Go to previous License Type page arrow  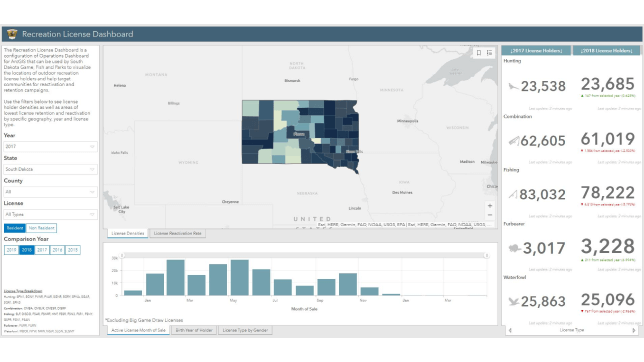click(510, 330)
